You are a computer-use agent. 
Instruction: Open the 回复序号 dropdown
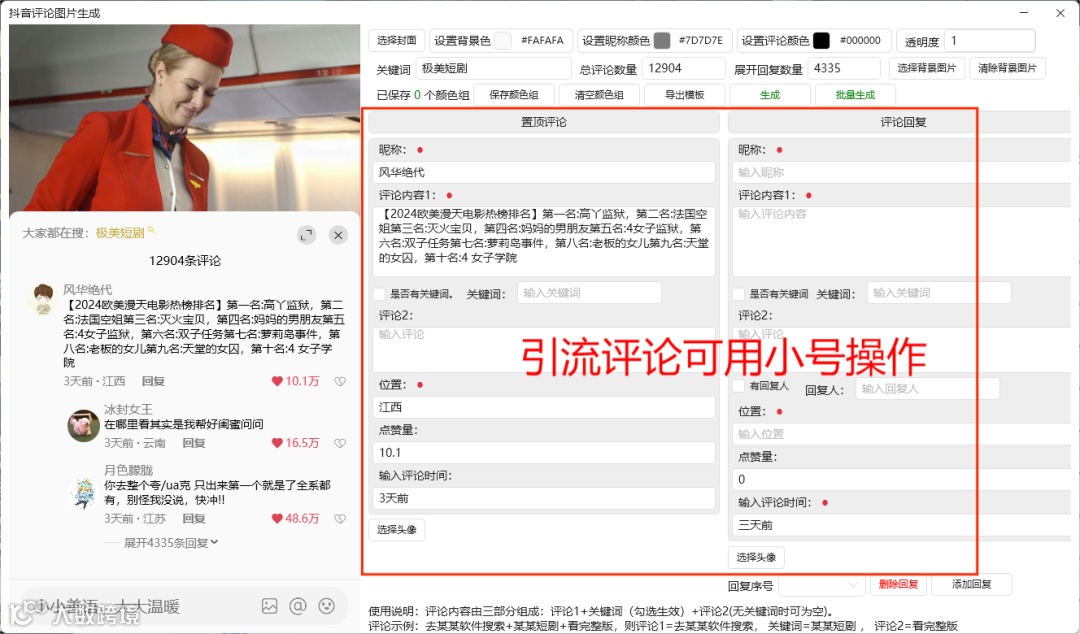coord(822,585)
